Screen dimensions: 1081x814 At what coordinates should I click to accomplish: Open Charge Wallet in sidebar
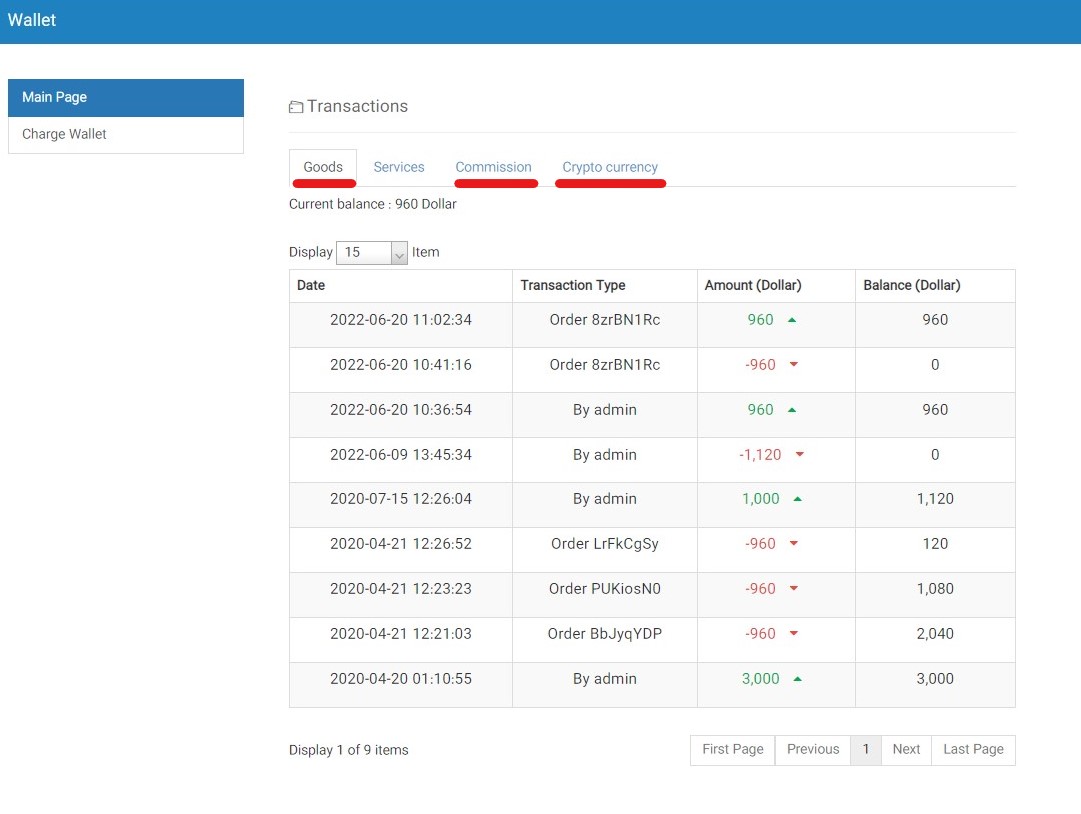coord(125,134)
